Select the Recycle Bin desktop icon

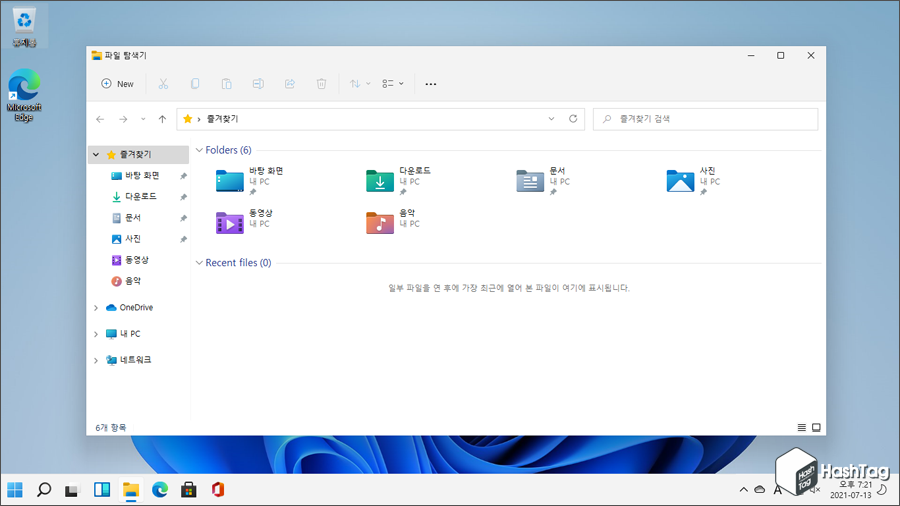(x=24, y=26)
